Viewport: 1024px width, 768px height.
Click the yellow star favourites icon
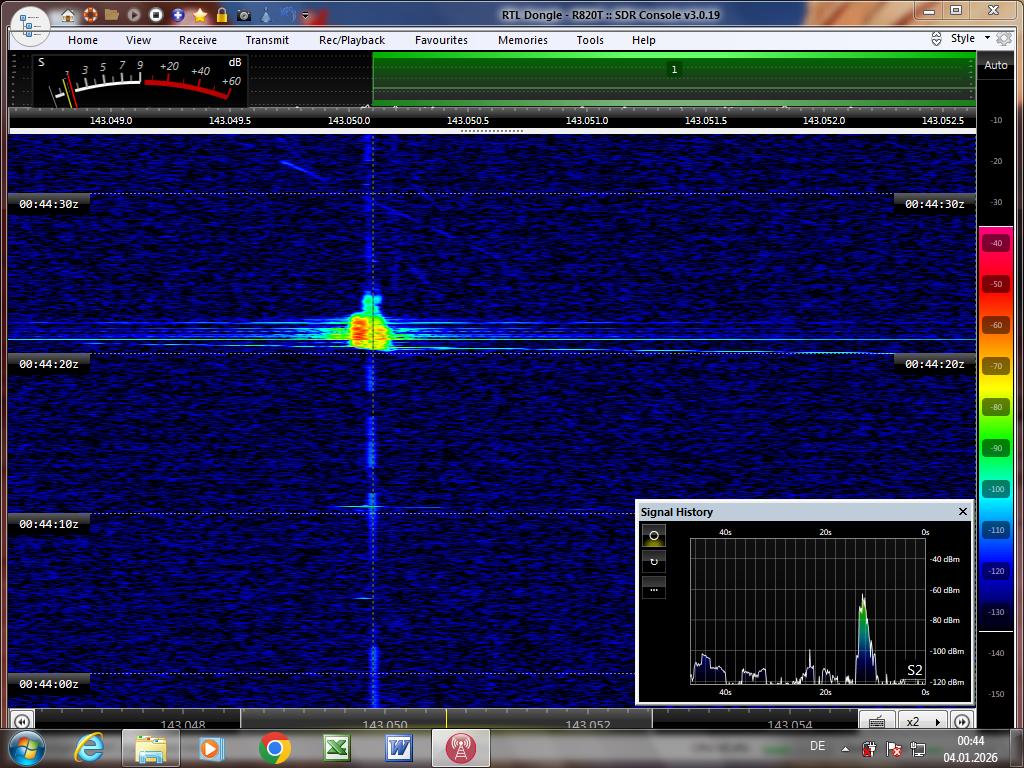click(x=200, y=14)
